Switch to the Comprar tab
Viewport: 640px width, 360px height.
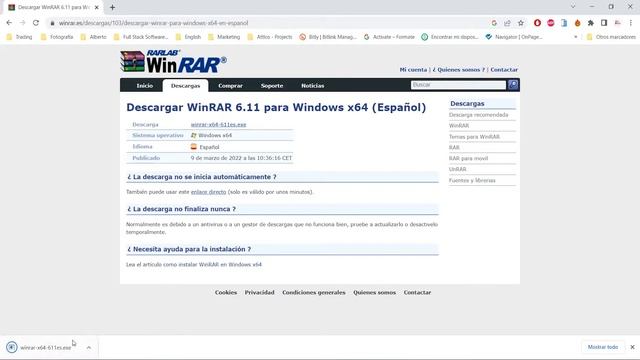click(230, 86)
